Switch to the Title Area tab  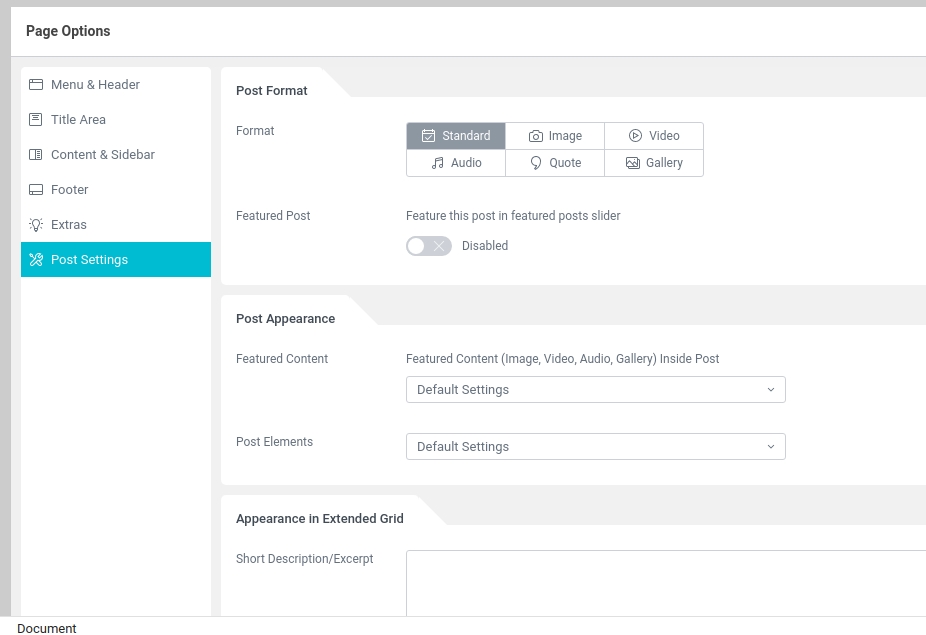tap(78, 120)
